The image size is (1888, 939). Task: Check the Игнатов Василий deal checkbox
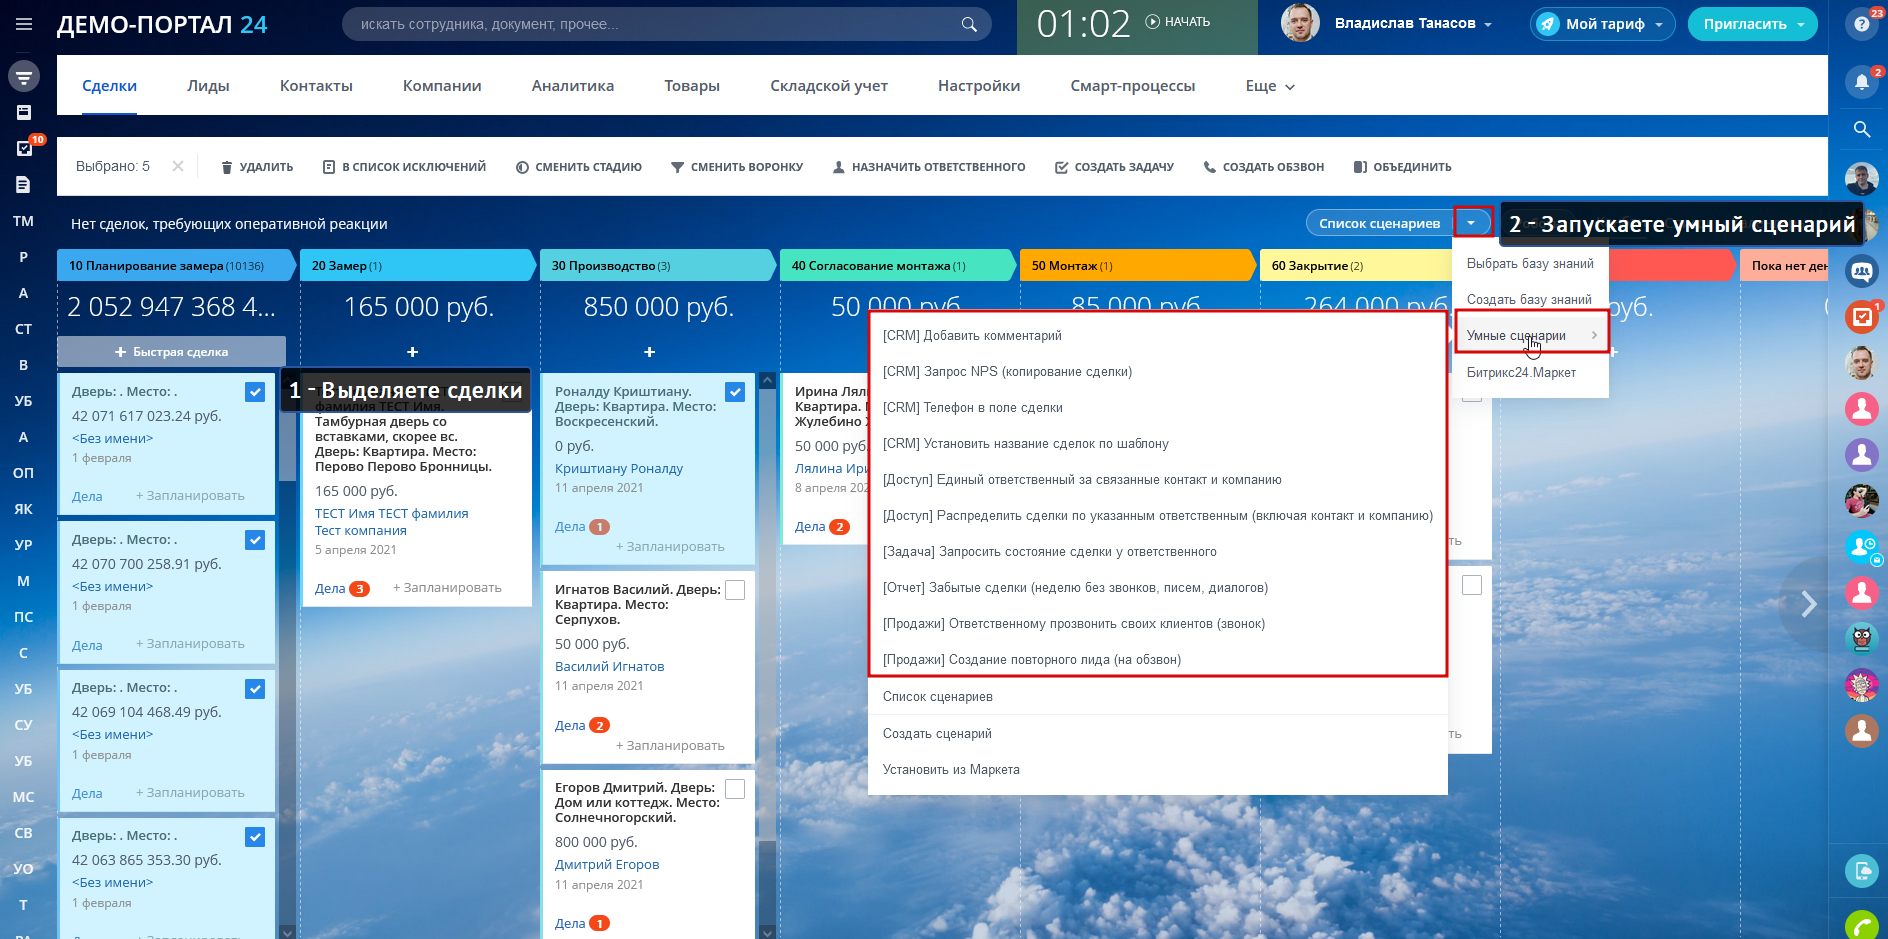(x=735, y=590)
